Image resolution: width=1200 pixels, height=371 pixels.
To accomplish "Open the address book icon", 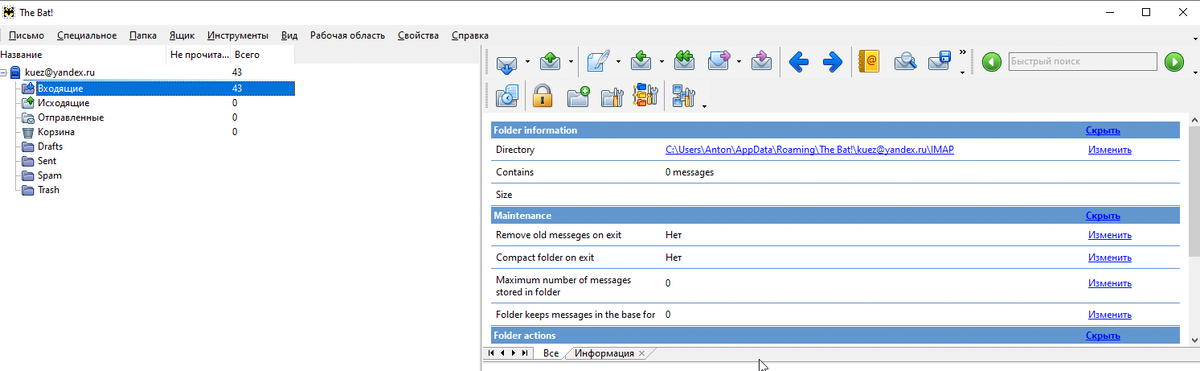I will 868,62.
